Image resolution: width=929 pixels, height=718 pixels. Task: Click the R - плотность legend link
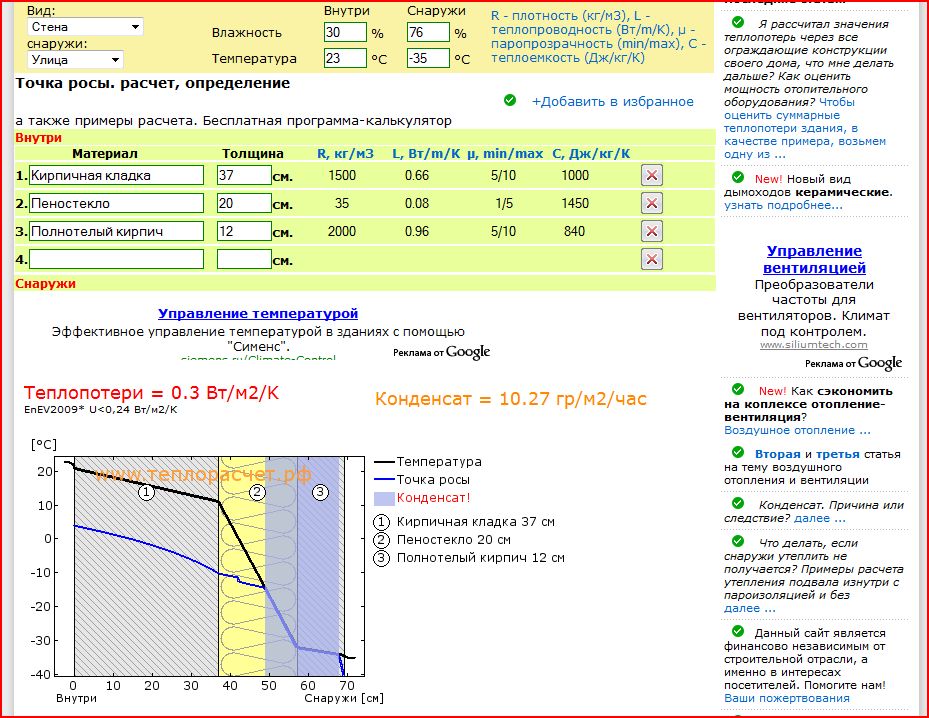598,37
